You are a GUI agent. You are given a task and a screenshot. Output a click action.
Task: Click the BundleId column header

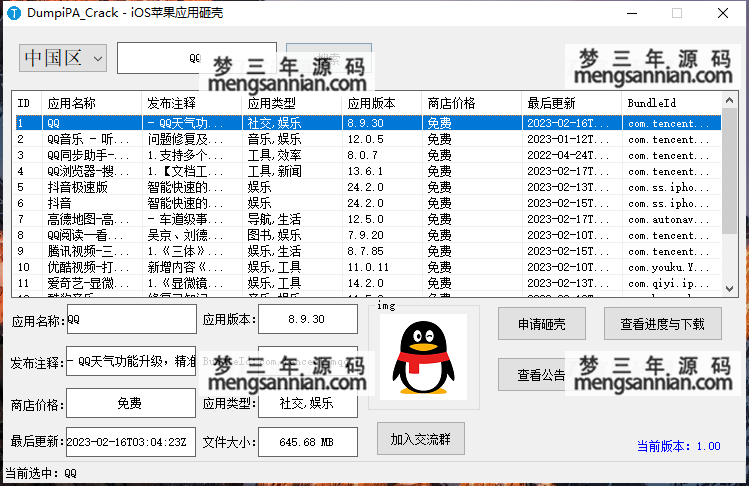(x=671, y=103)
